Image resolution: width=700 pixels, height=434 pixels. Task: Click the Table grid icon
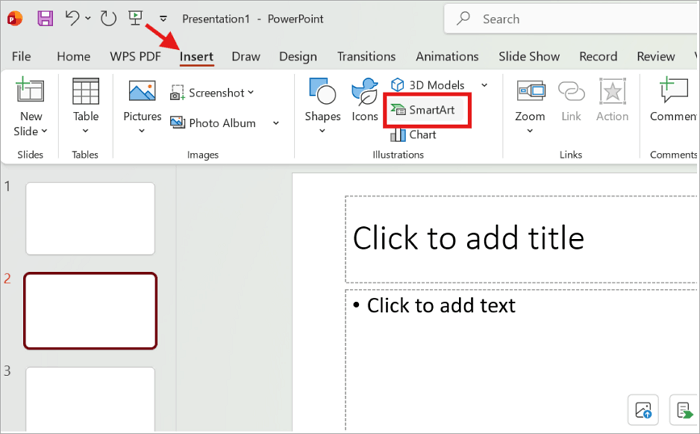tap(85, 91)
